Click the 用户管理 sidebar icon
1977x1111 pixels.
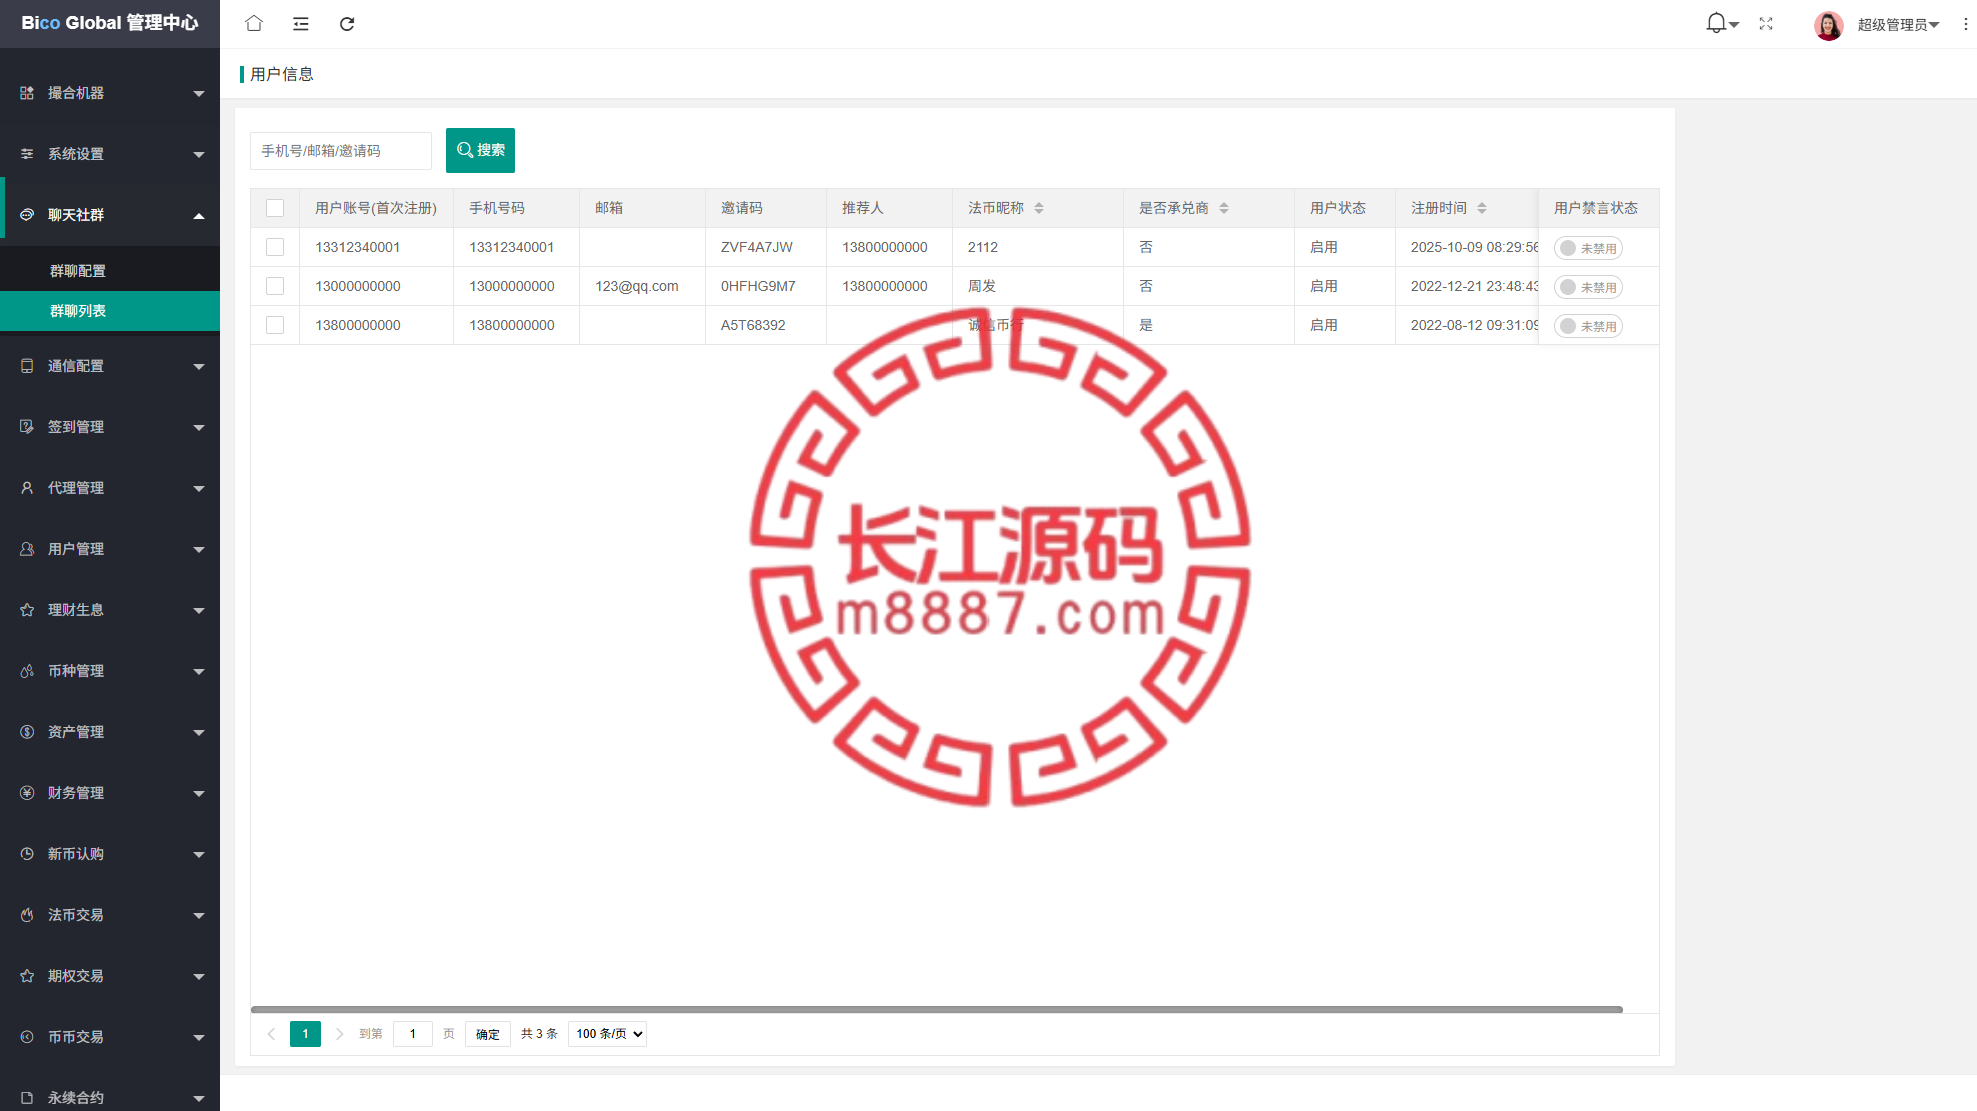pyautogui.click(x=27, y=549)
